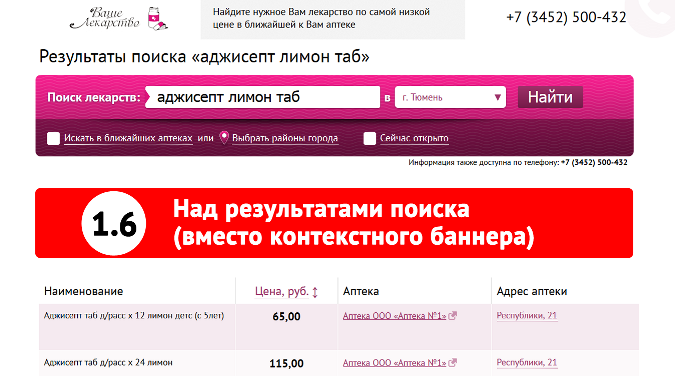This screenshot has width=675, height=376.
Task: Click the city dropdown arrow
Action: pyautogui.click(x=497, y=97)
